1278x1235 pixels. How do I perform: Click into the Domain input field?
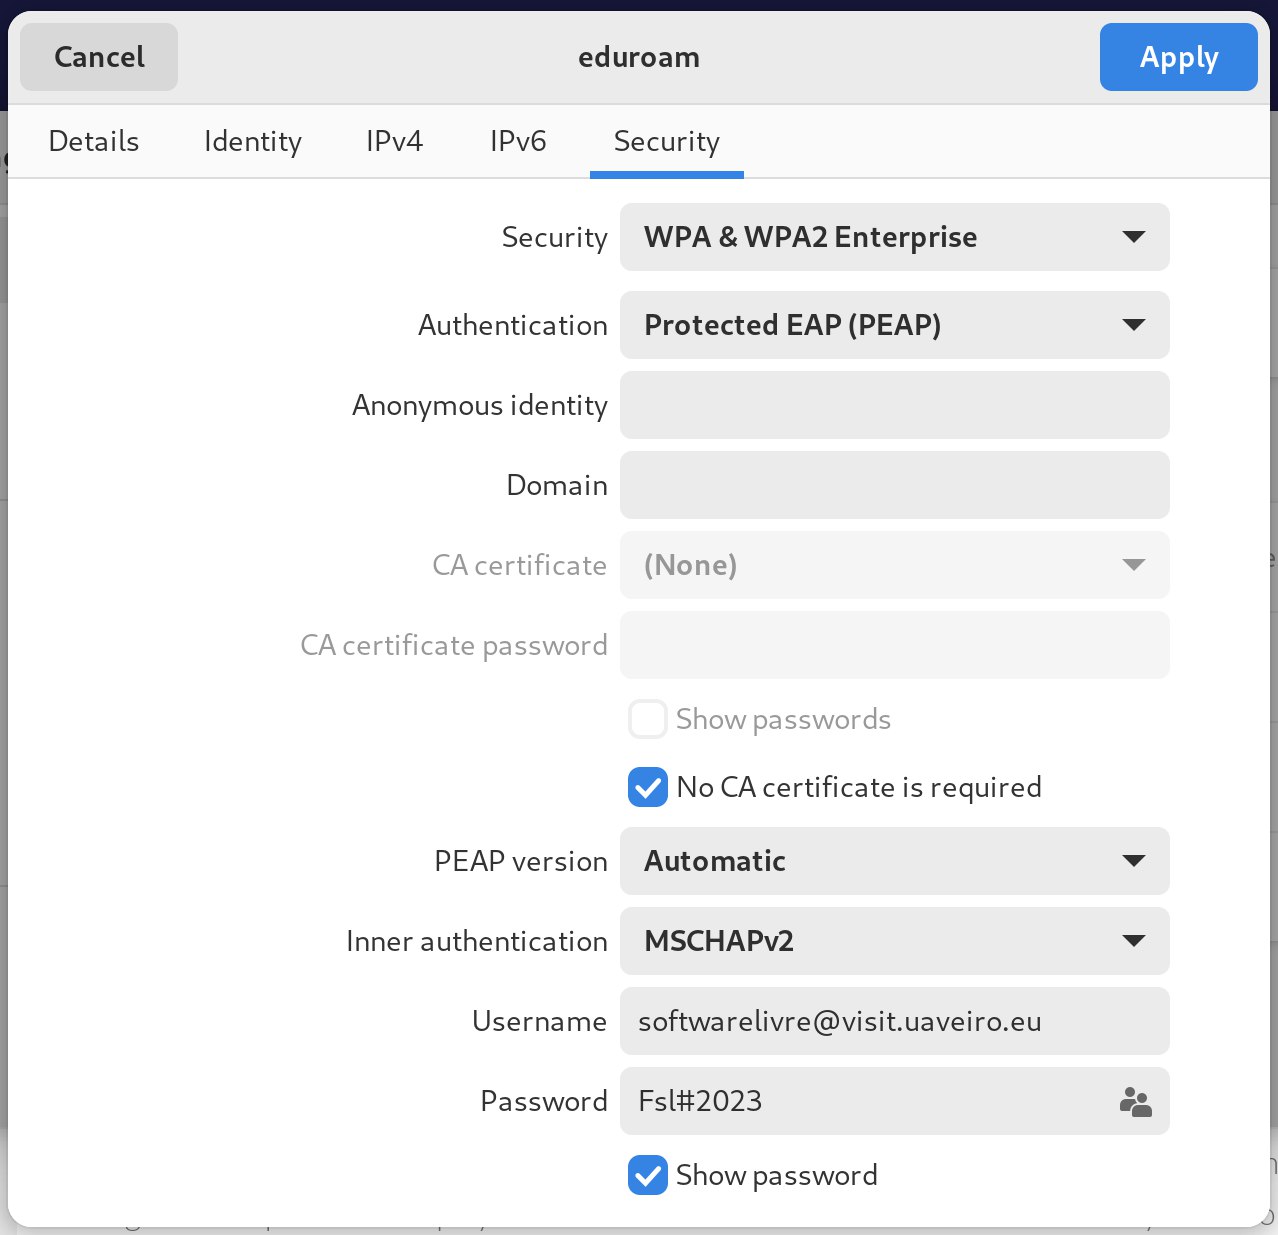pos(895,485)
